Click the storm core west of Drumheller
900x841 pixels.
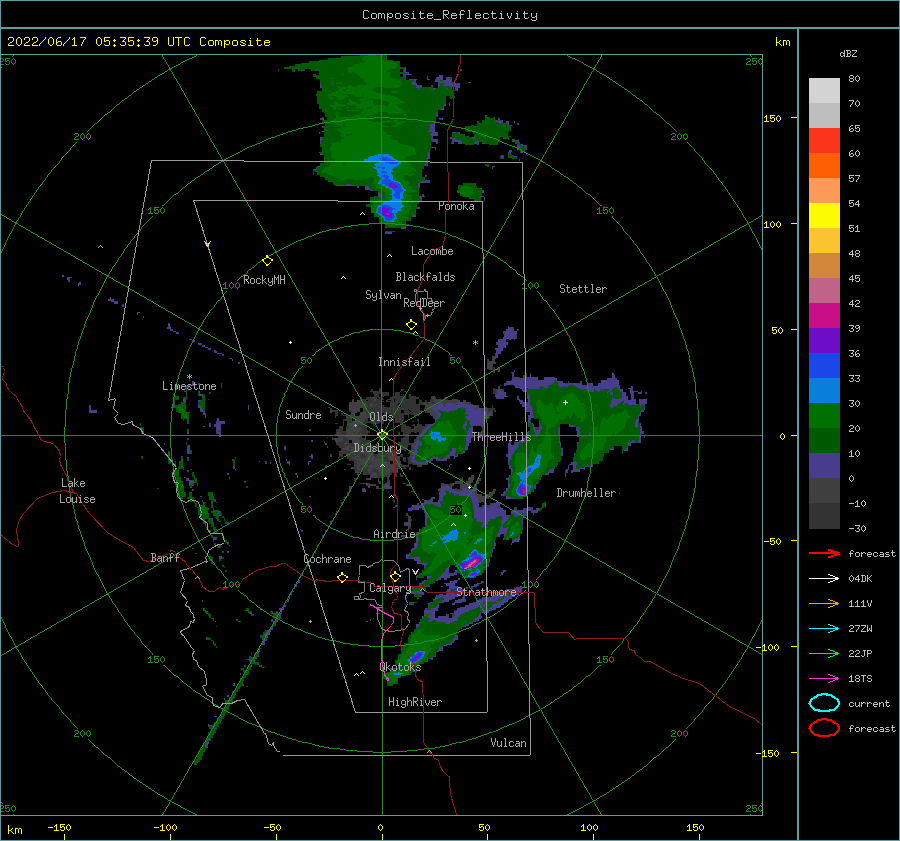(x=522, y=489)
